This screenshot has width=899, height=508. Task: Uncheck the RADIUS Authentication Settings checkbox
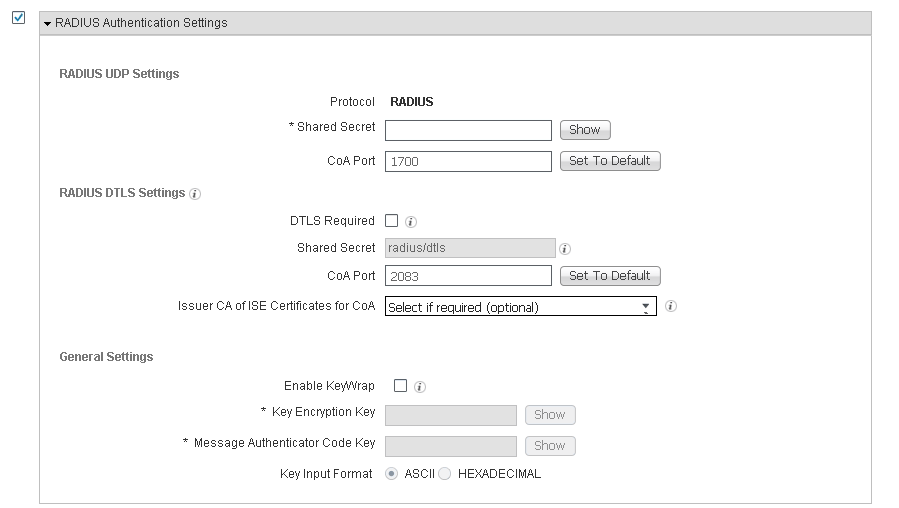click(18, 17)
